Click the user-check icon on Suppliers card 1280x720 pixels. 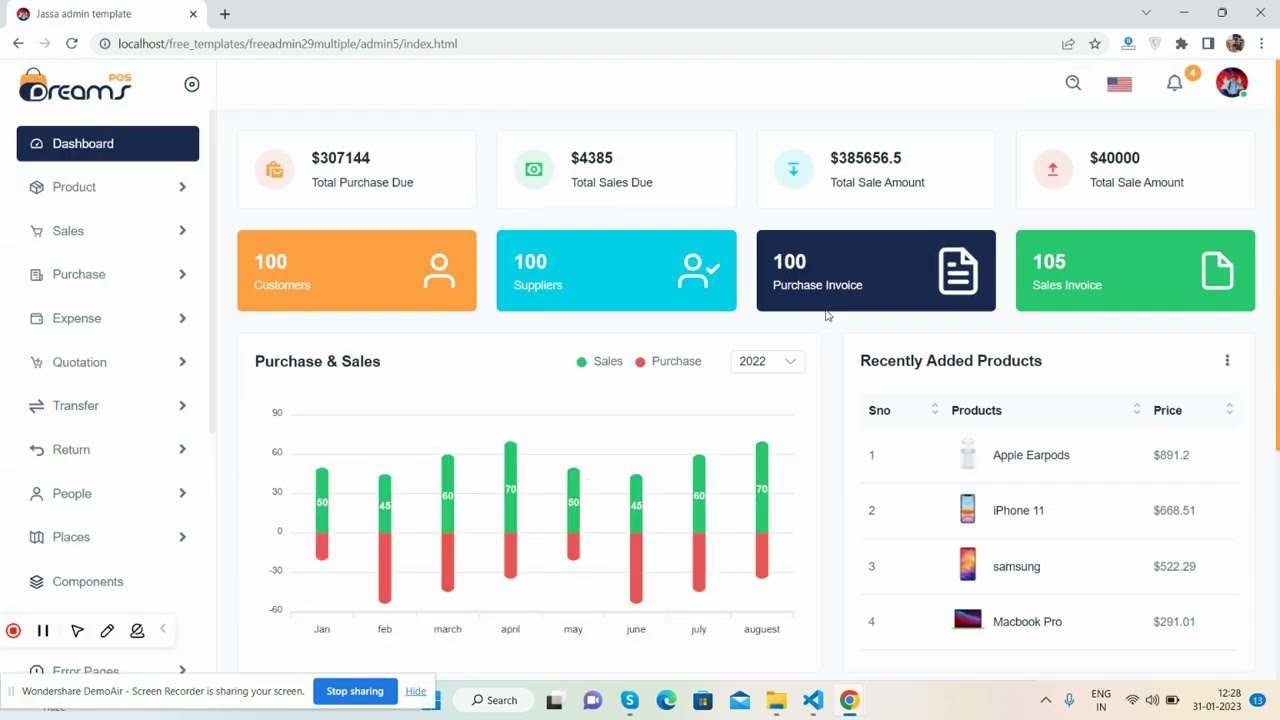click(x=698, y=271)
